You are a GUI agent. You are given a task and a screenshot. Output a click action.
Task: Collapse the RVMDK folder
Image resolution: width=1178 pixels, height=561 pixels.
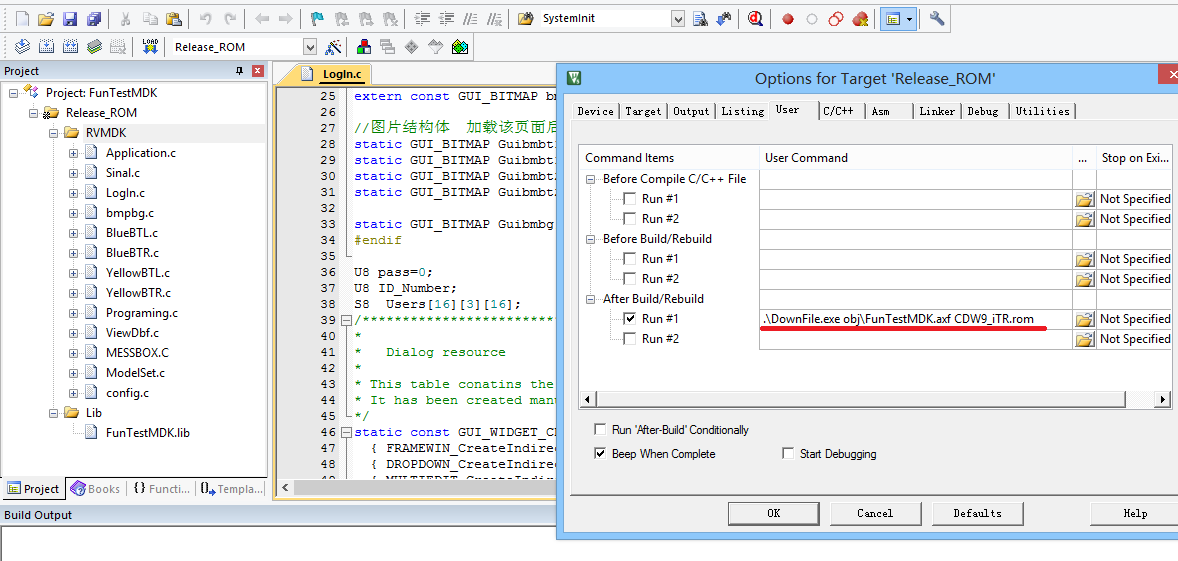tap(53, 133)
